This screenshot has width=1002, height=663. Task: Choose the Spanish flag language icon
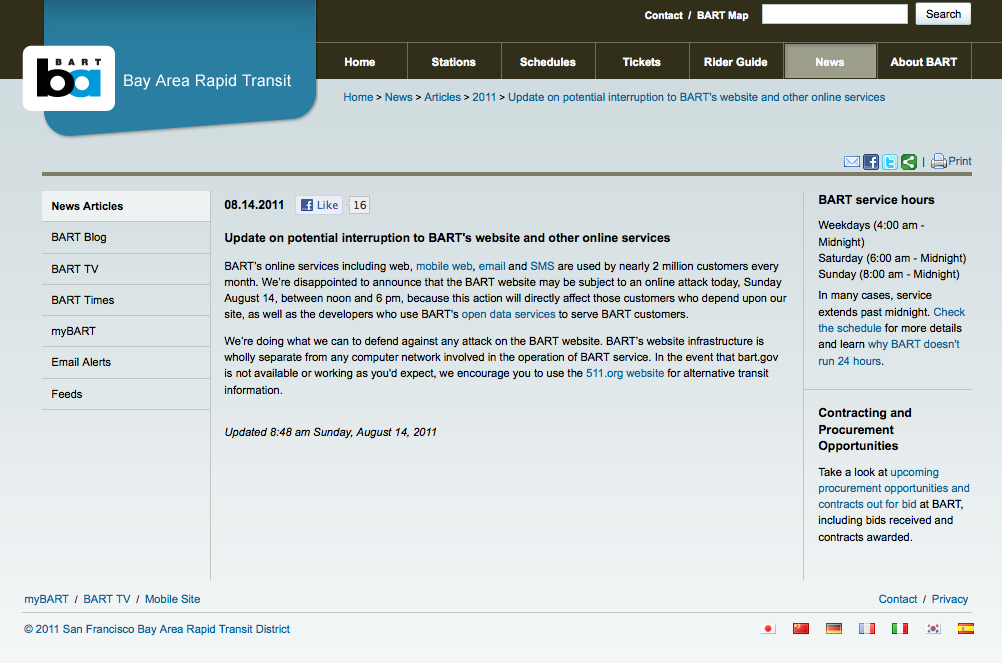[x=965, y=629]
